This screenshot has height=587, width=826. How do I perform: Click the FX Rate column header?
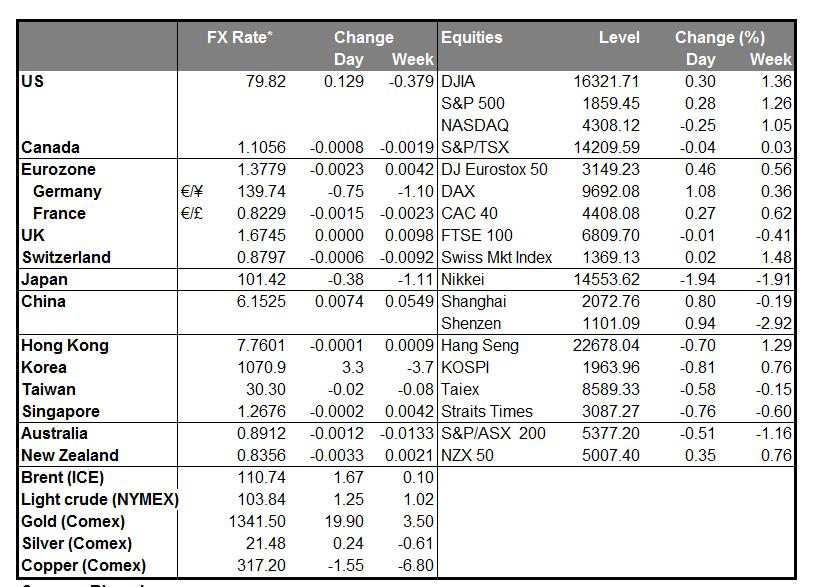pyautogui.click(x=240, y=38)
